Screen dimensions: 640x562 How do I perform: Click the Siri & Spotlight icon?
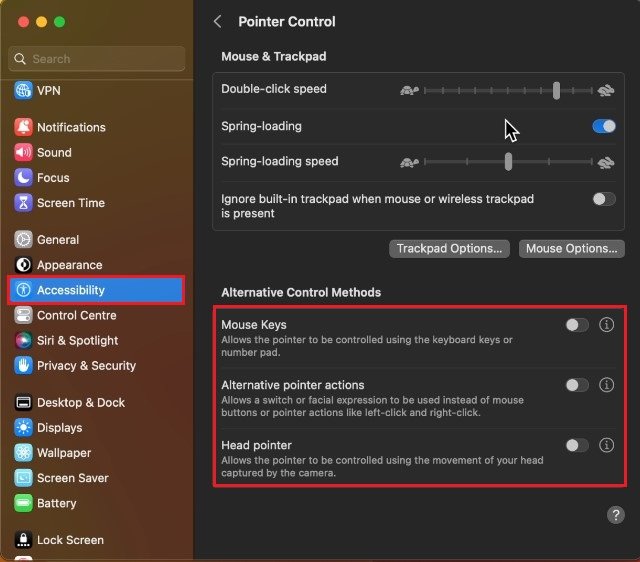(23, 340)
